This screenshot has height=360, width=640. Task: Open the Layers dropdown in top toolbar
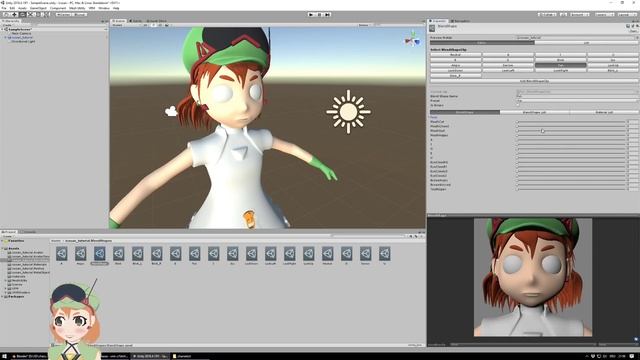(x=604, y=14)
